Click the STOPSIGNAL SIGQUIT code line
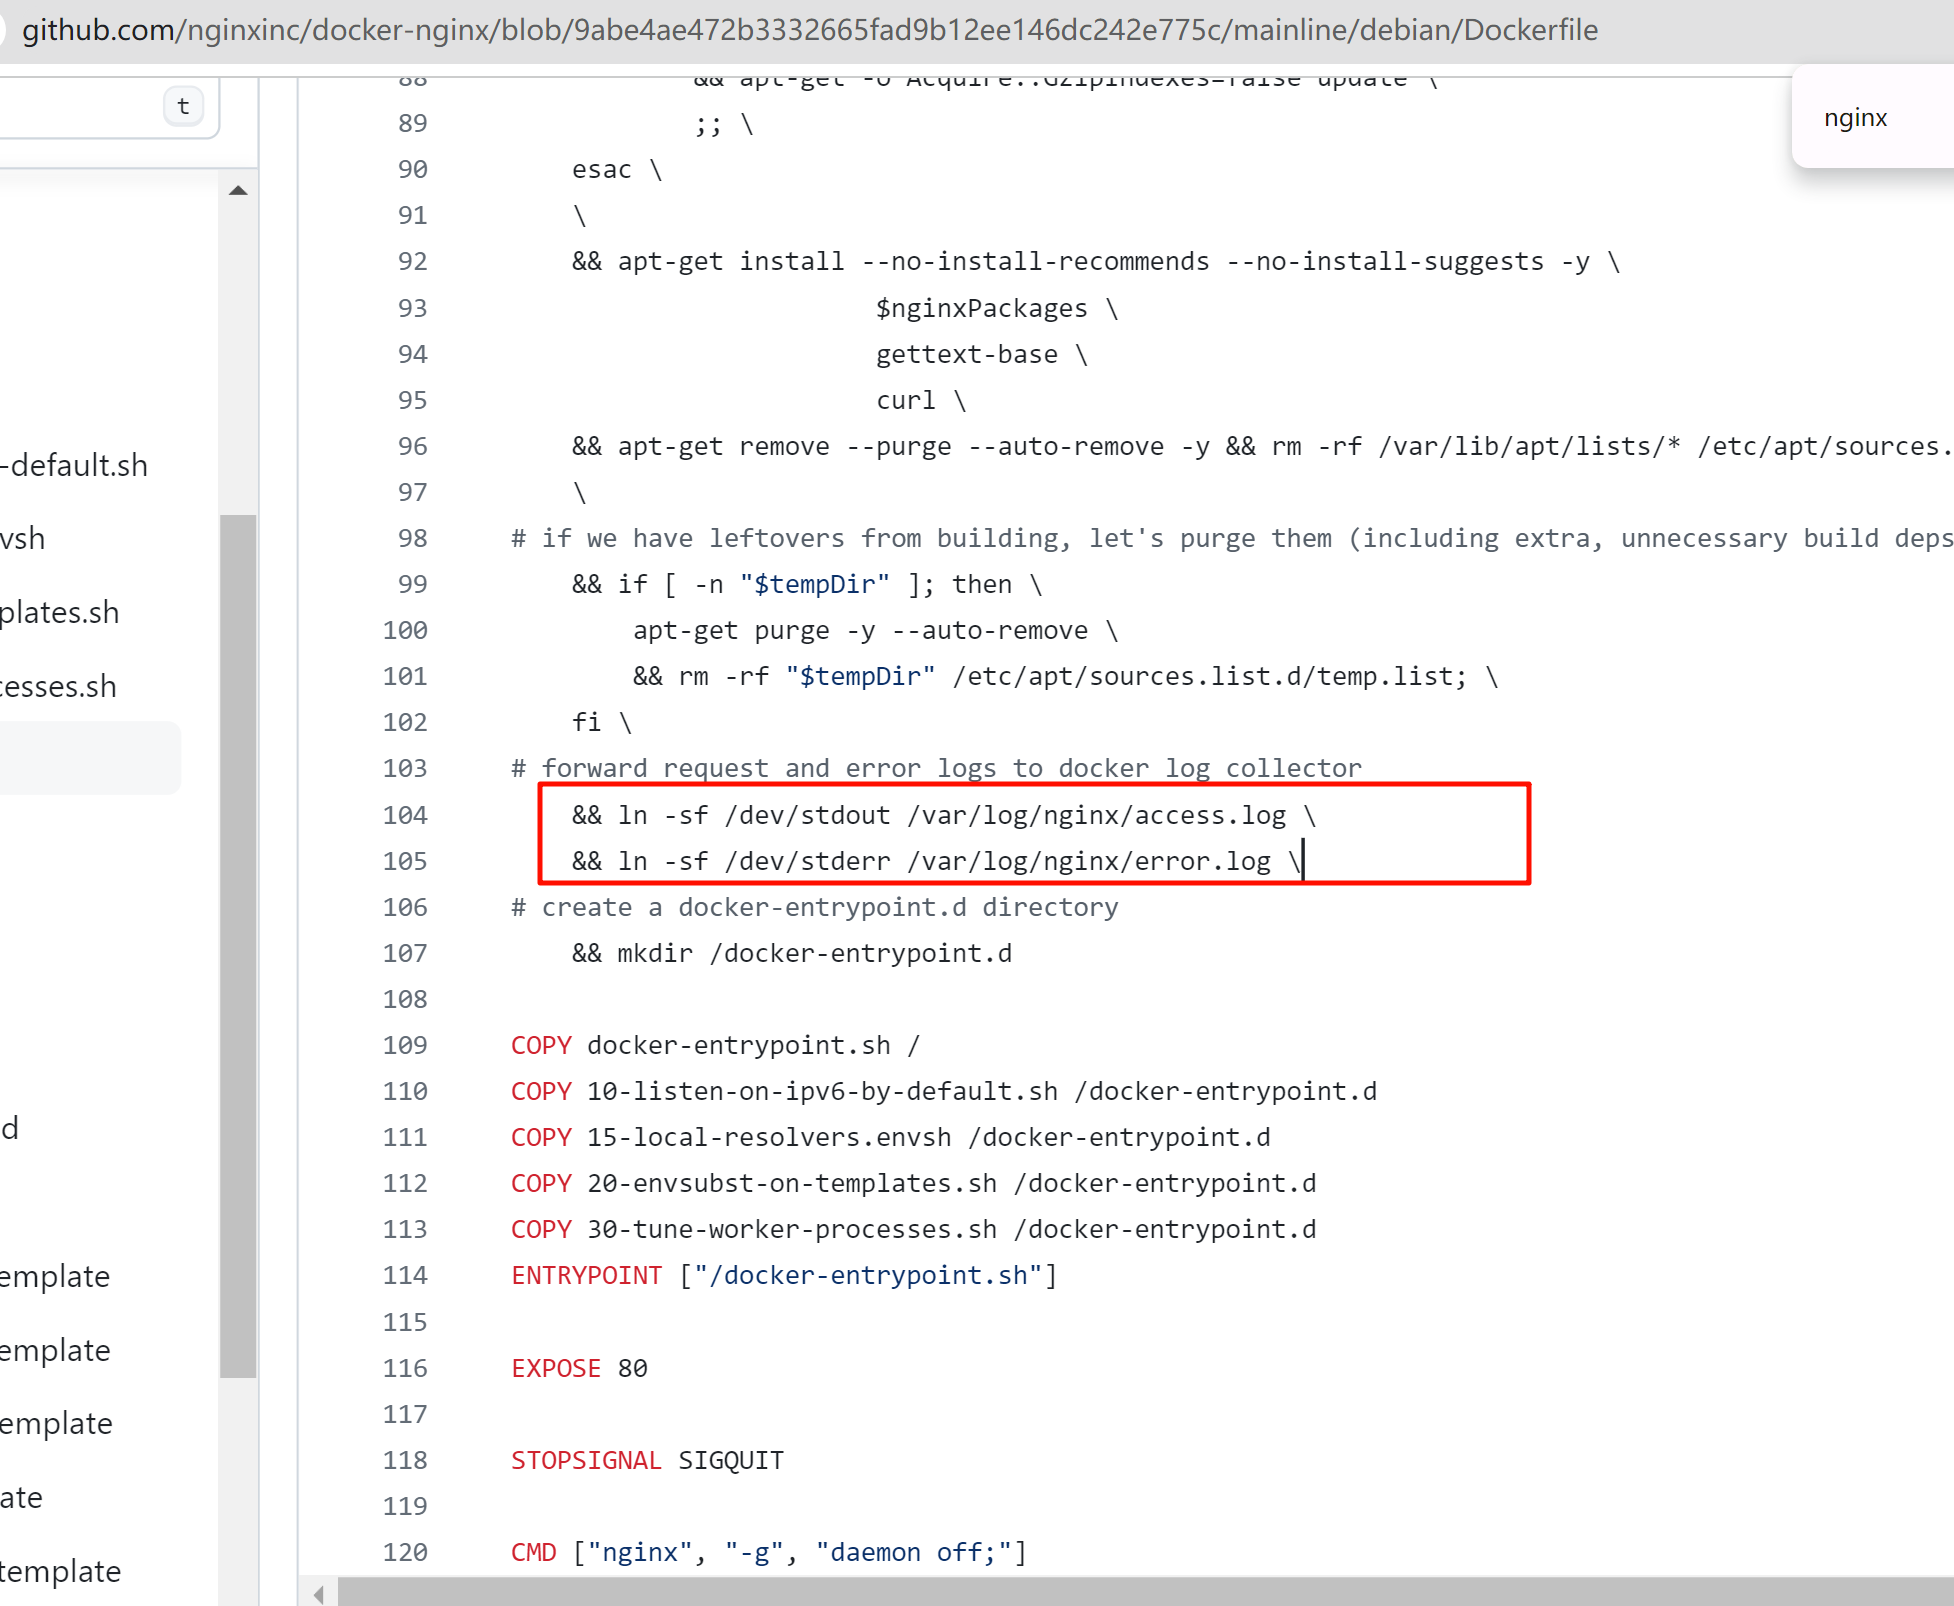The image size is (1954, 1606). (646, 1460)
